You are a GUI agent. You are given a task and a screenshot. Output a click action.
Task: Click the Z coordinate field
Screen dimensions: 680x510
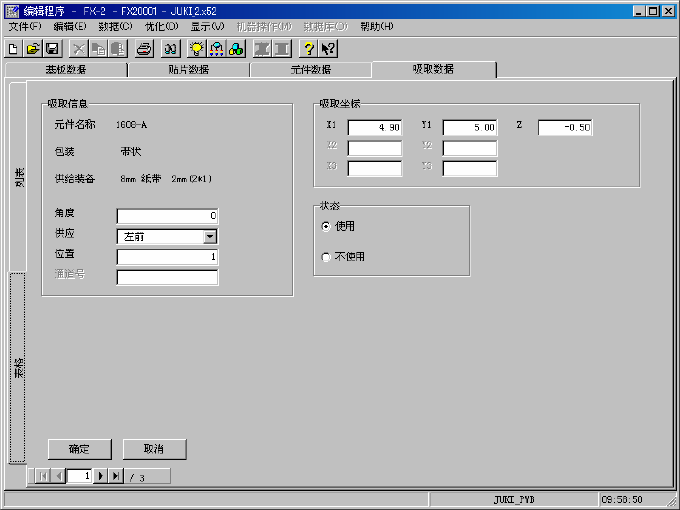tap(565, 128)
